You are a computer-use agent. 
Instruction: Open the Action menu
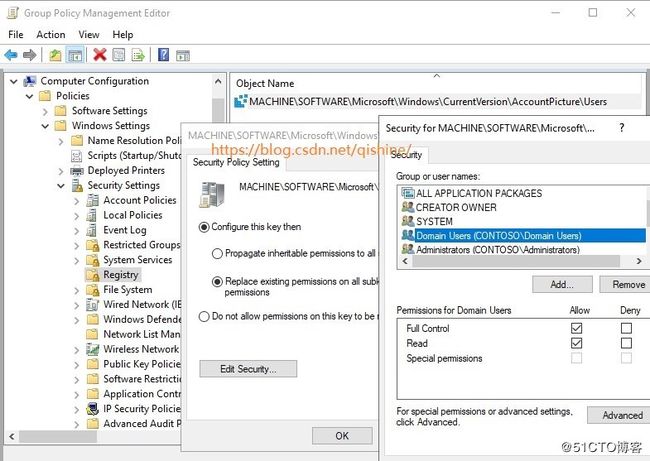pos(50,34)
